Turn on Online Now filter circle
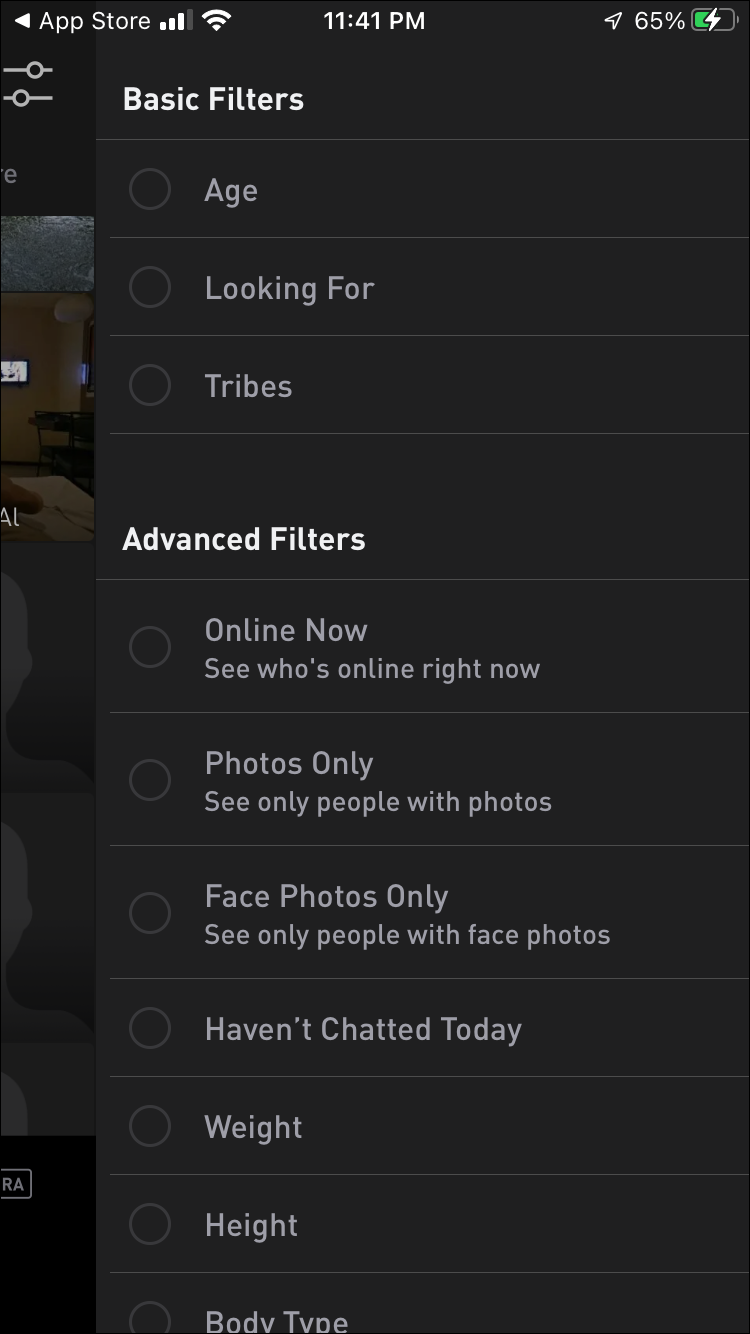Screen dimensions: 750x1334 pos(150,647)
